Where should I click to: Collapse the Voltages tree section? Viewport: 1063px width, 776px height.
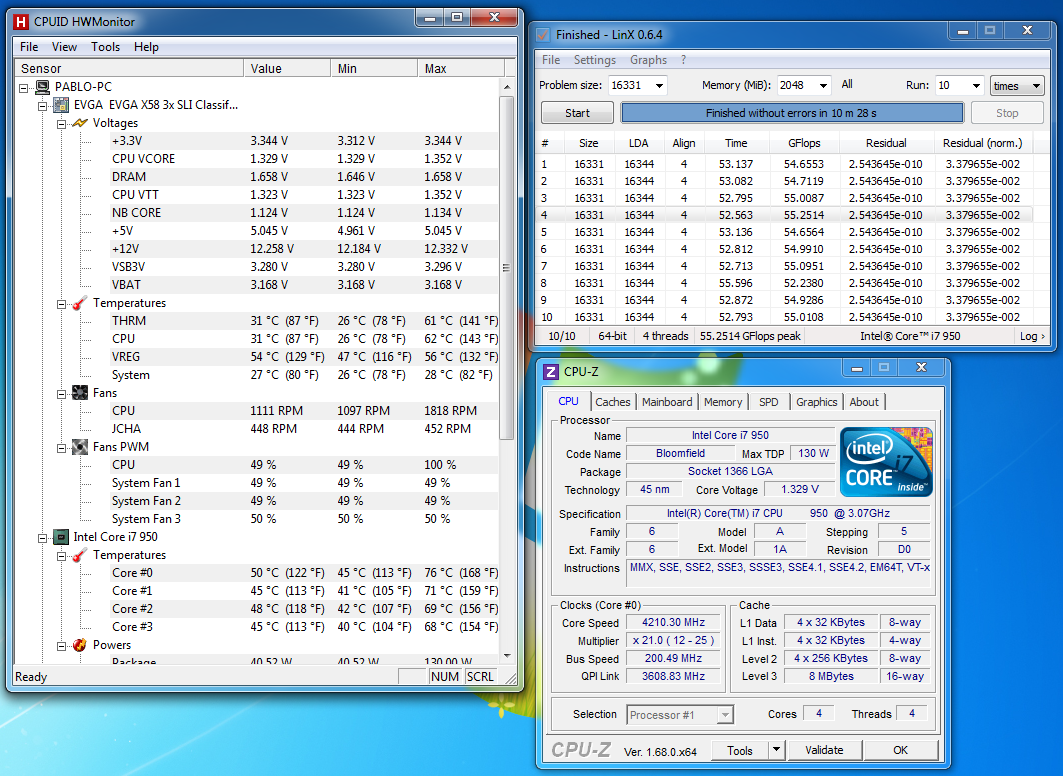point(62,124)
